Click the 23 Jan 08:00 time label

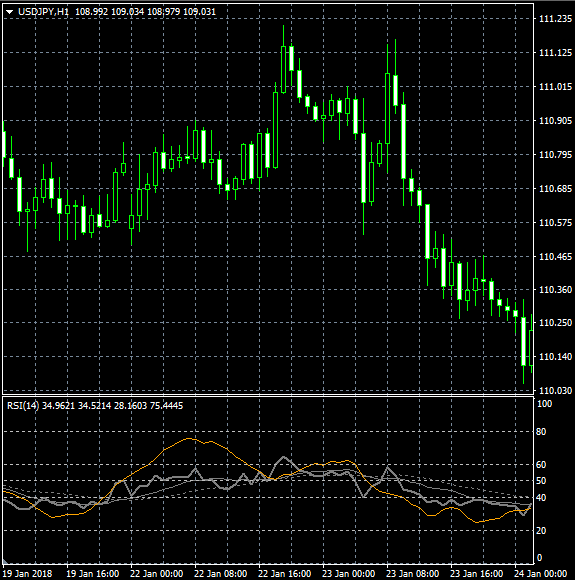412,574
